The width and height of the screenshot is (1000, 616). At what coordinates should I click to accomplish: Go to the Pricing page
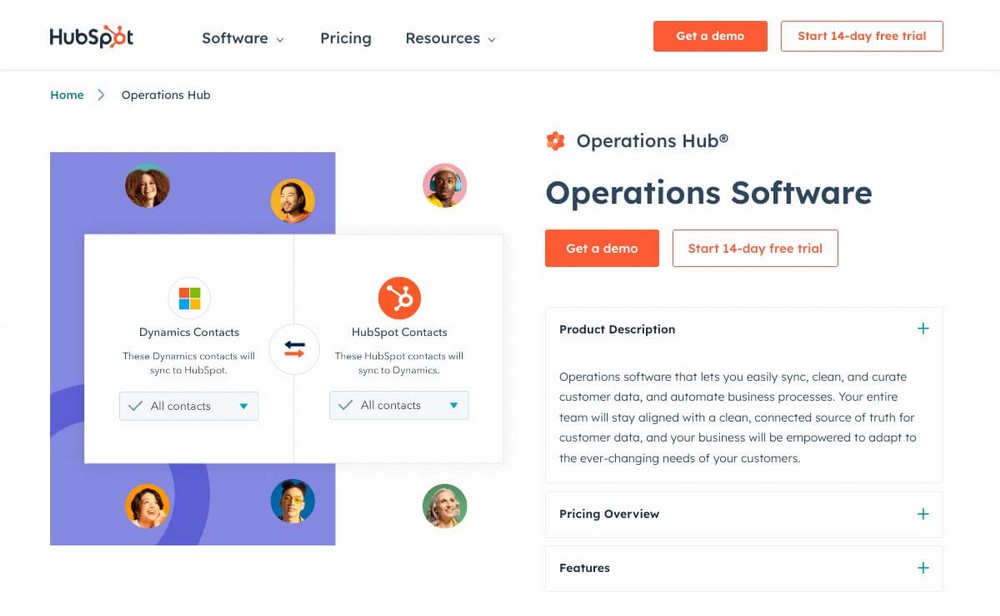point(346,38)
